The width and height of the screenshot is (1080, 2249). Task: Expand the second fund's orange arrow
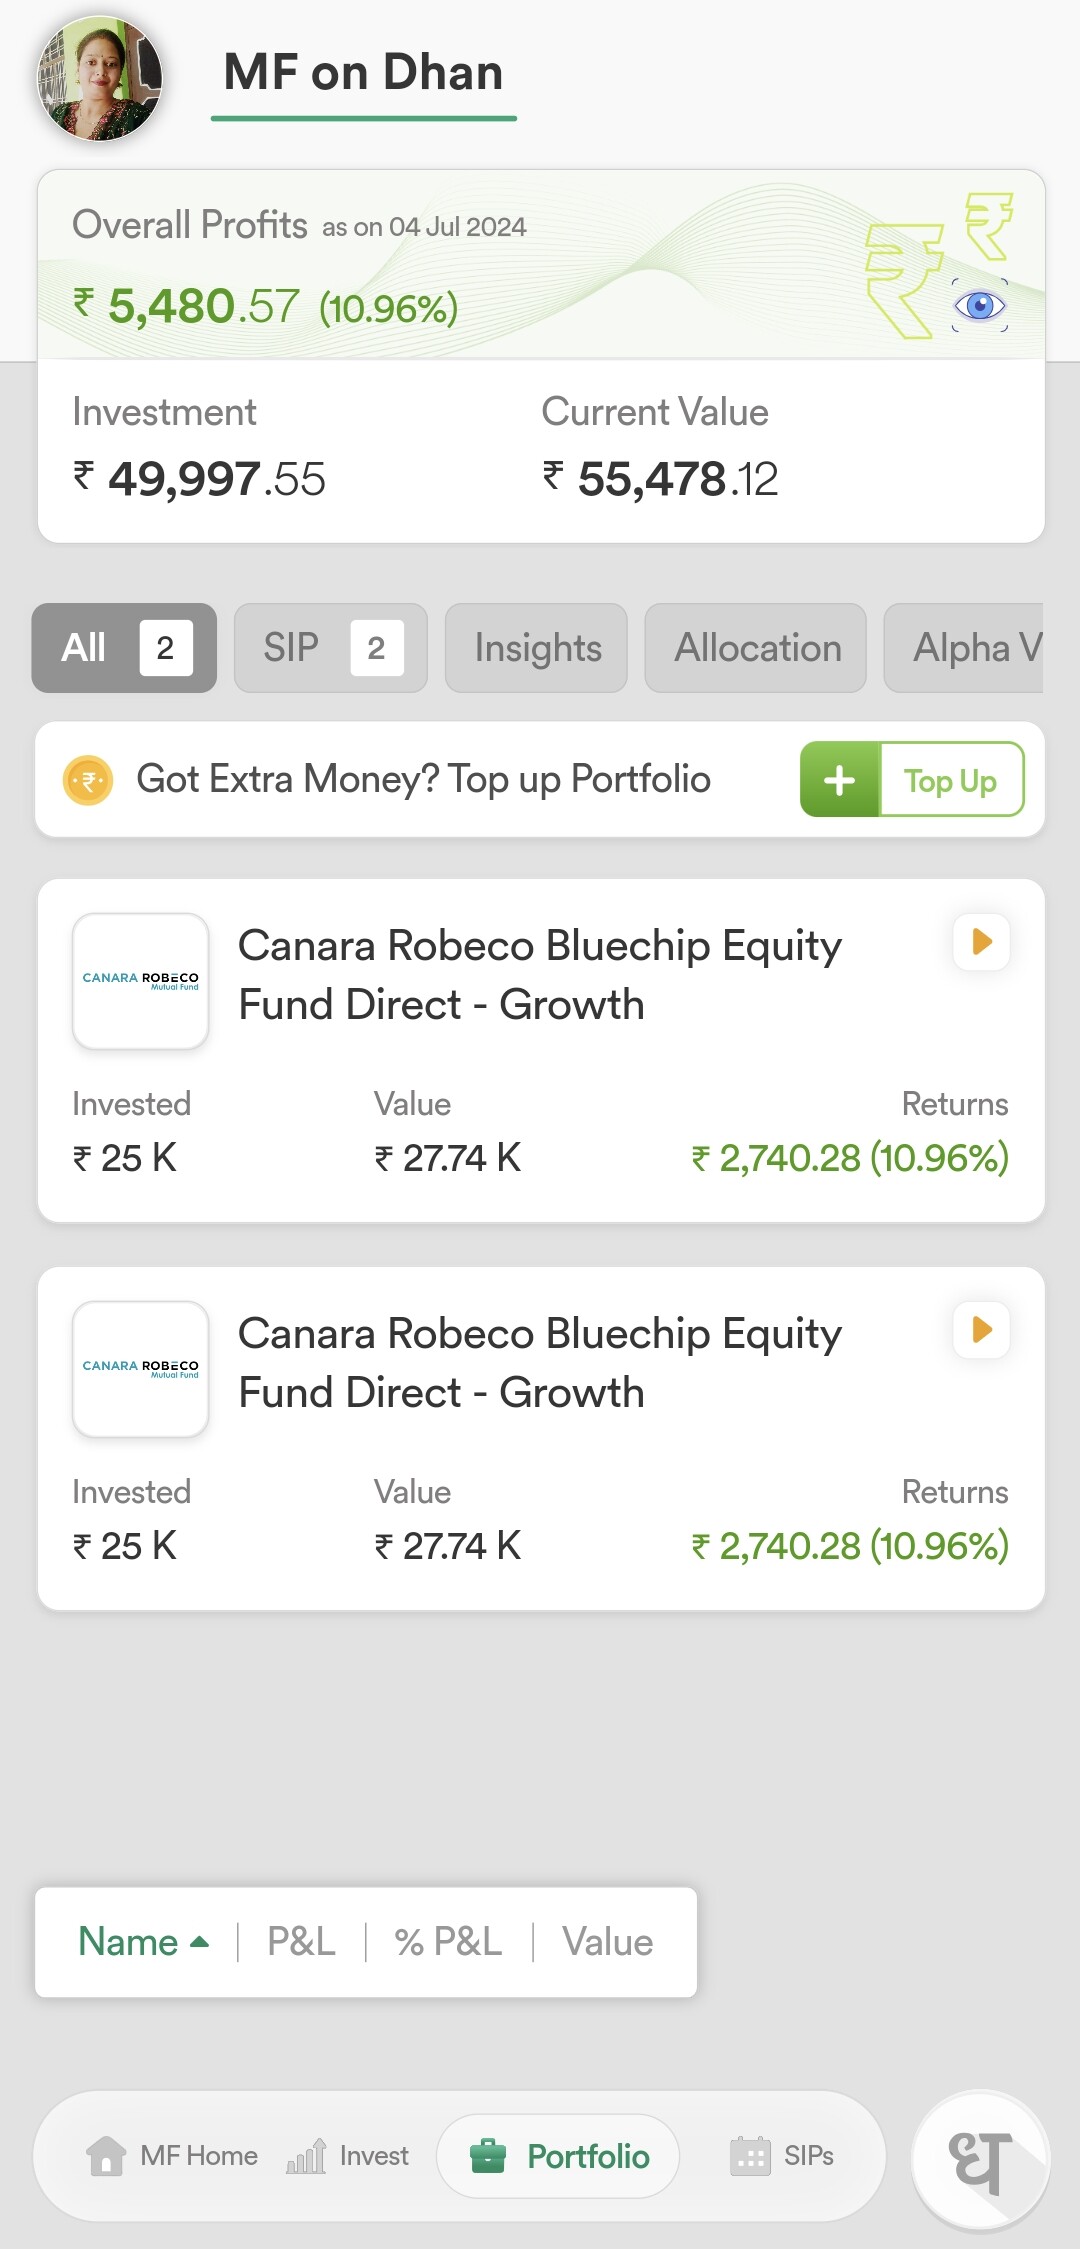tap(982, 1330)
